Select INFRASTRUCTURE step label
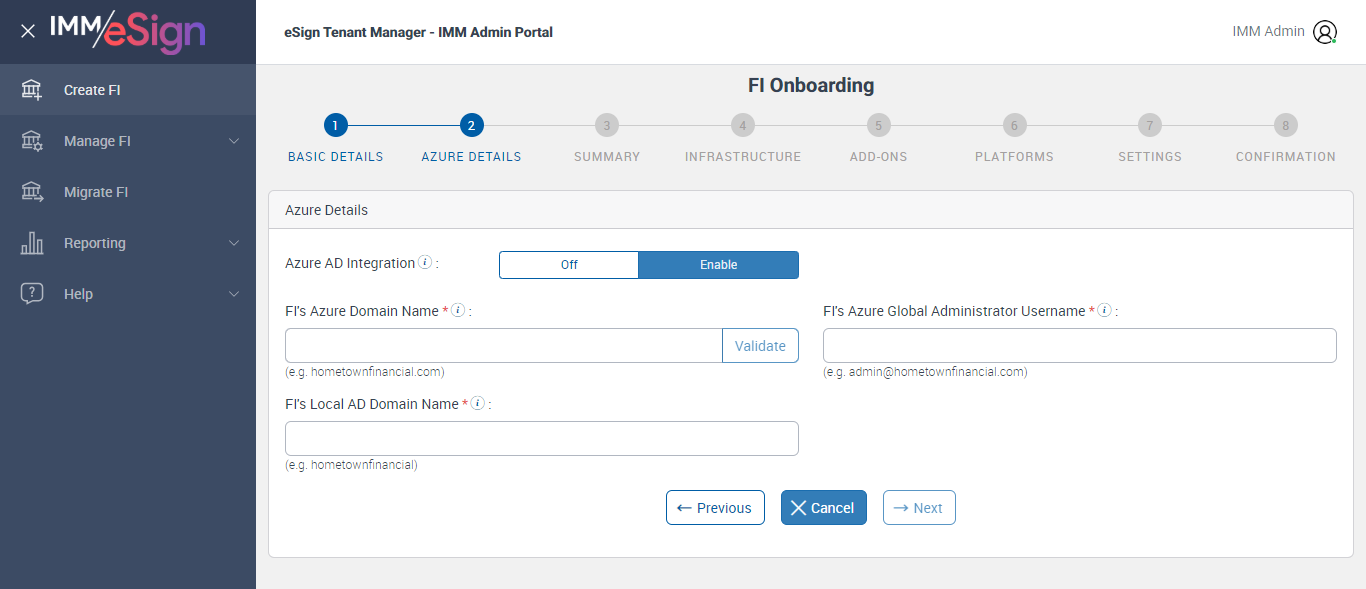 pos(743,157)
